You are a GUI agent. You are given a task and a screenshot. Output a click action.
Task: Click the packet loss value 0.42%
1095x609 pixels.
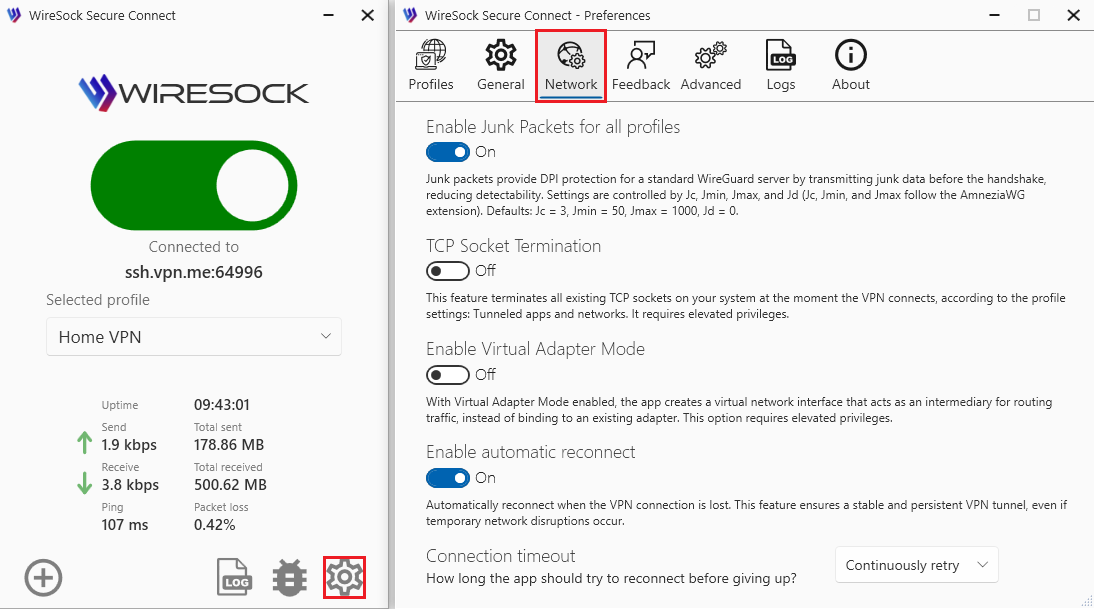point(214,524)
